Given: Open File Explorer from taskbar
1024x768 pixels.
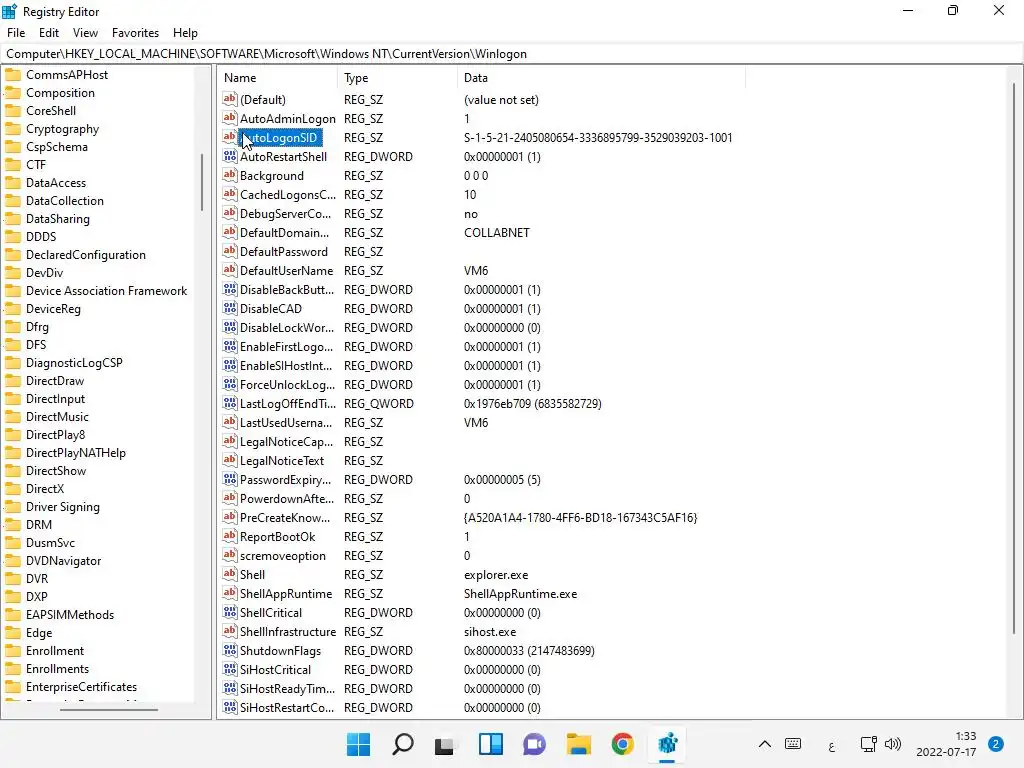Looking at the screenshot, I should pyautogui.click(x=579, y=744).
